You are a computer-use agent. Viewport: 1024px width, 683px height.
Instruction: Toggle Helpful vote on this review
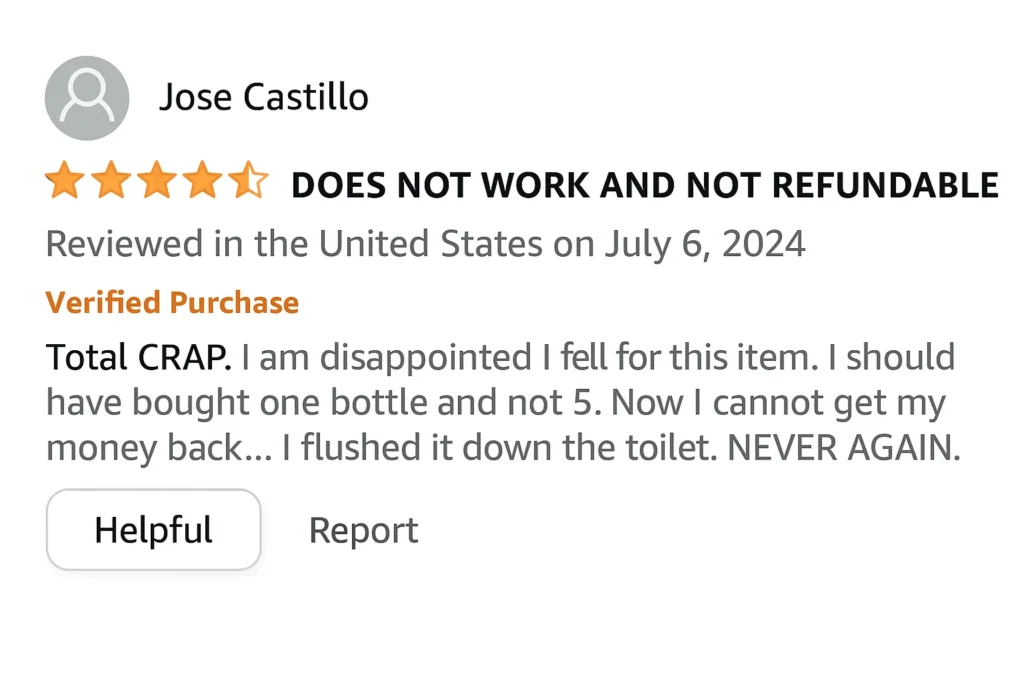[x=153, y=530]
